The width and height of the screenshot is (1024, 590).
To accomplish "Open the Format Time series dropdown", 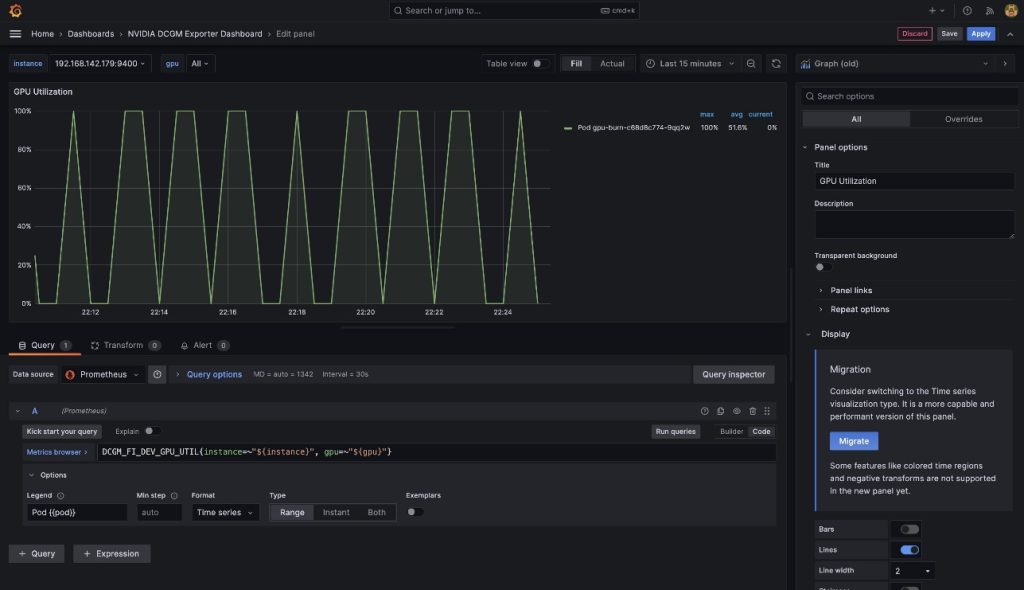I will coord(225,512).
